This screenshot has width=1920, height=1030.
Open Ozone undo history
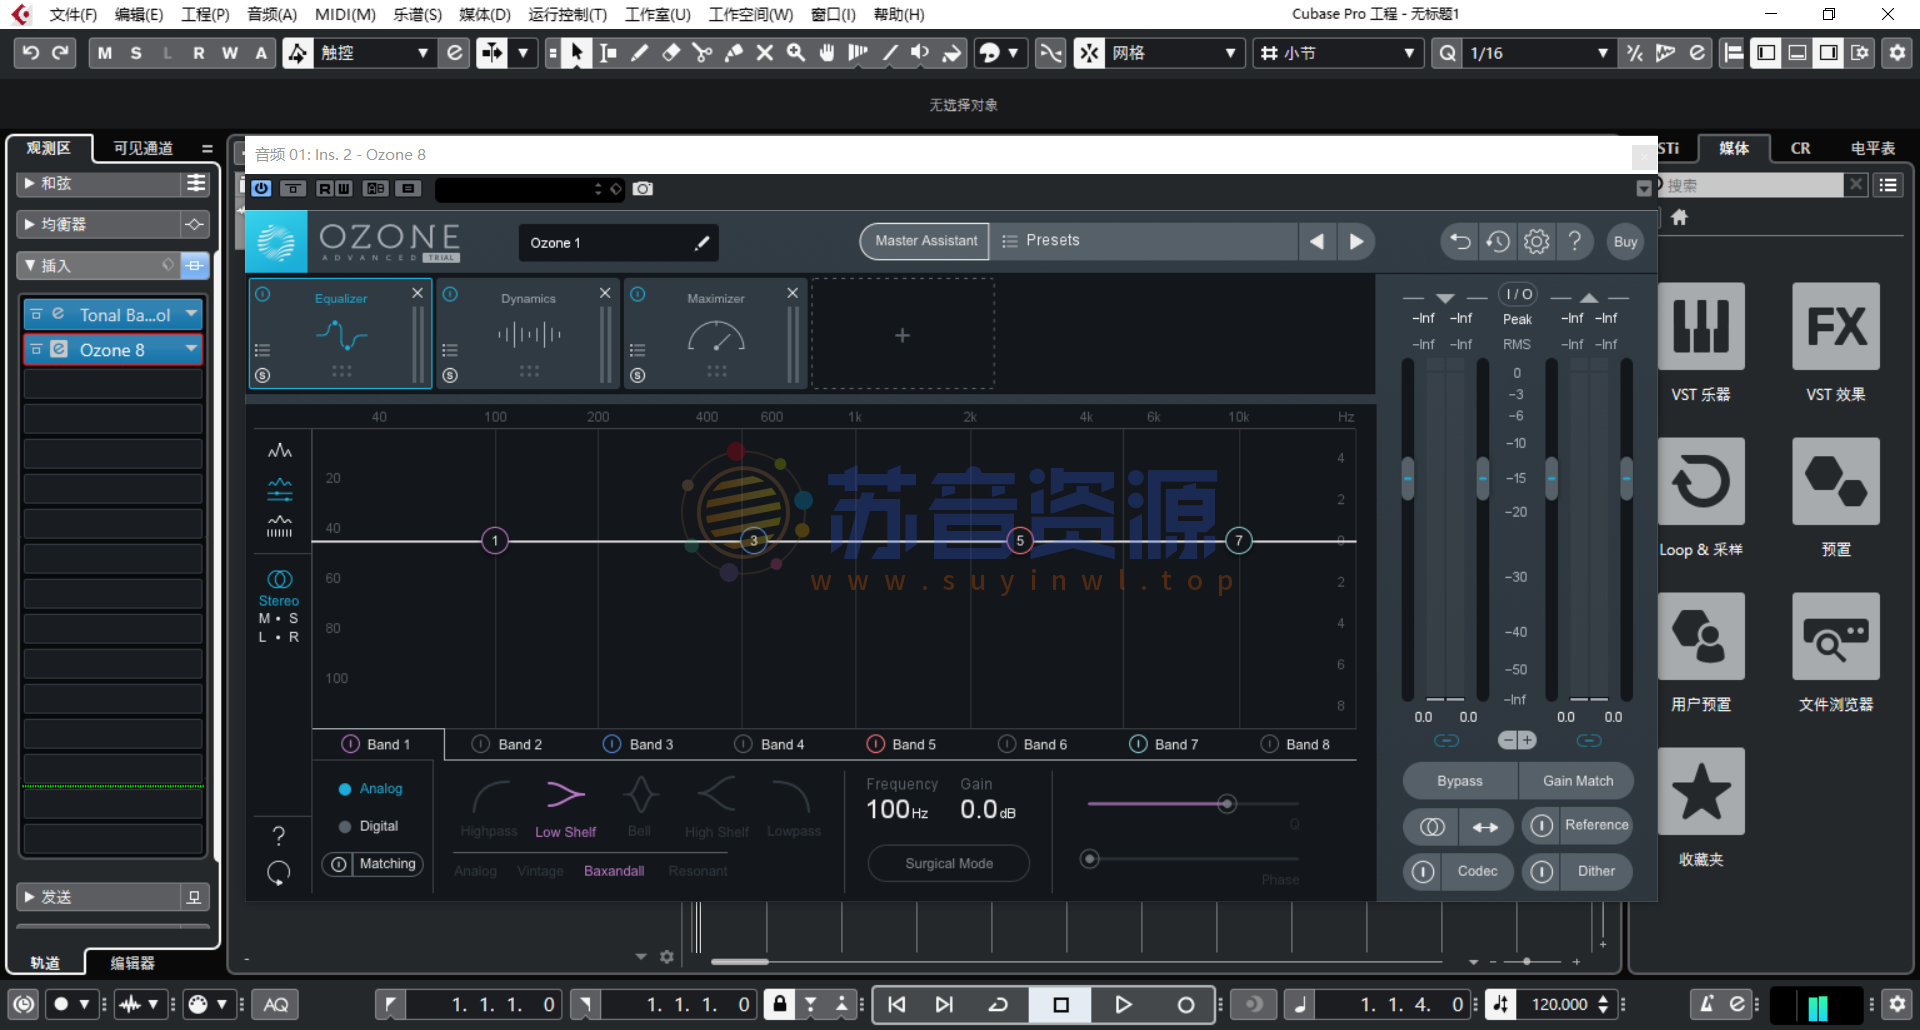[x=1498, y=241]
